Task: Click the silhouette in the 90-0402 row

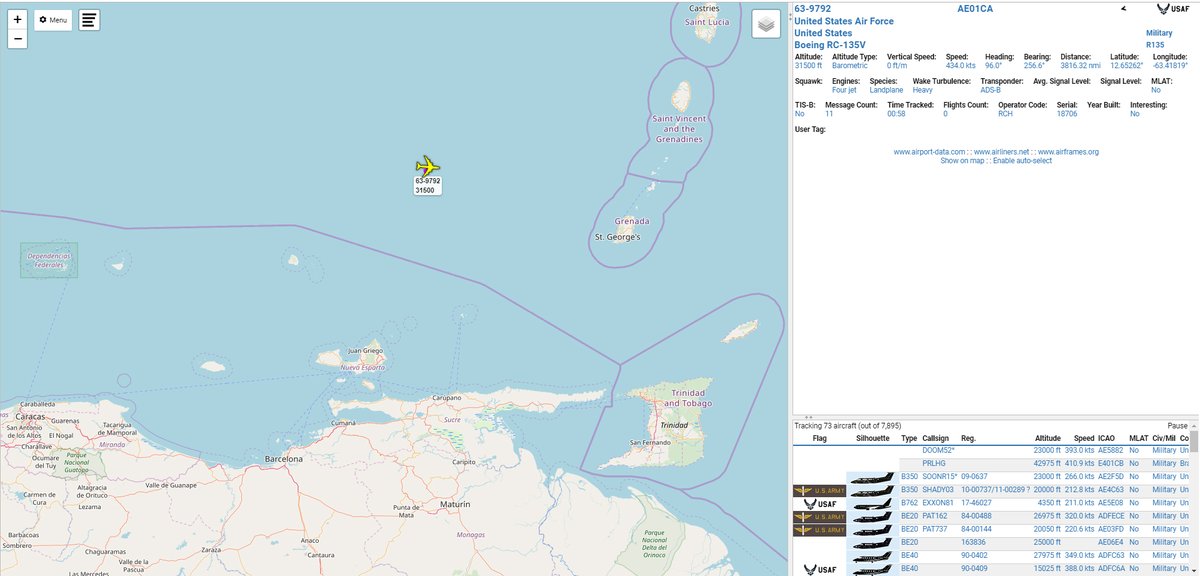Action: coord(871,556)
